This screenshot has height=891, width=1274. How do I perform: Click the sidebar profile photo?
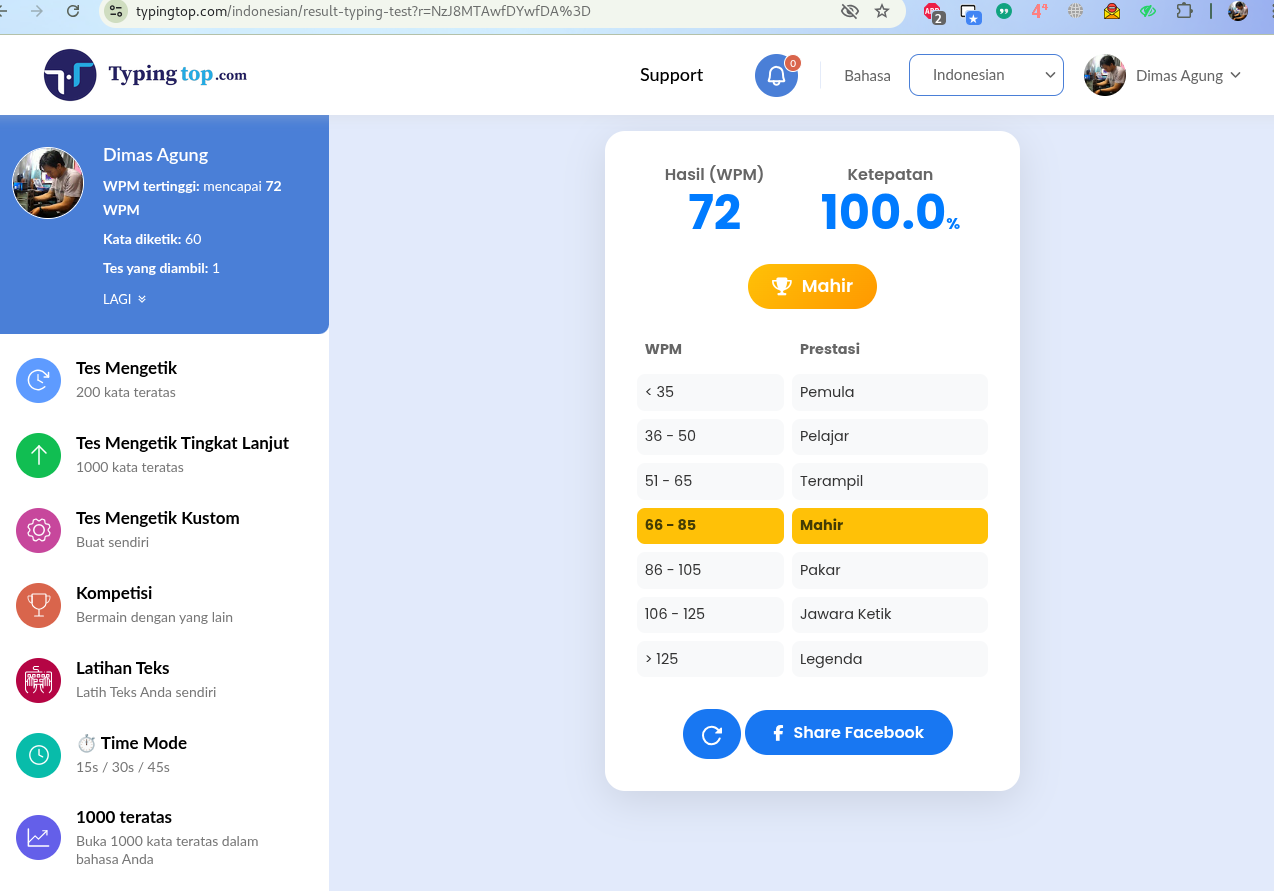tap(48, 183)
